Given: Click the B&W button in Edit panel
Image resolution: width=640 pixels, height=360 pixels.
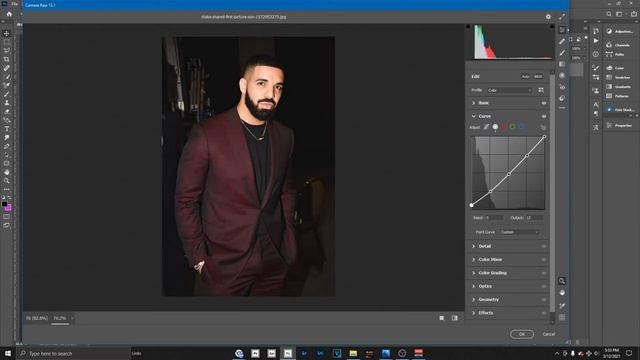Looking at the screenshot, I should (x=538, y=76).
